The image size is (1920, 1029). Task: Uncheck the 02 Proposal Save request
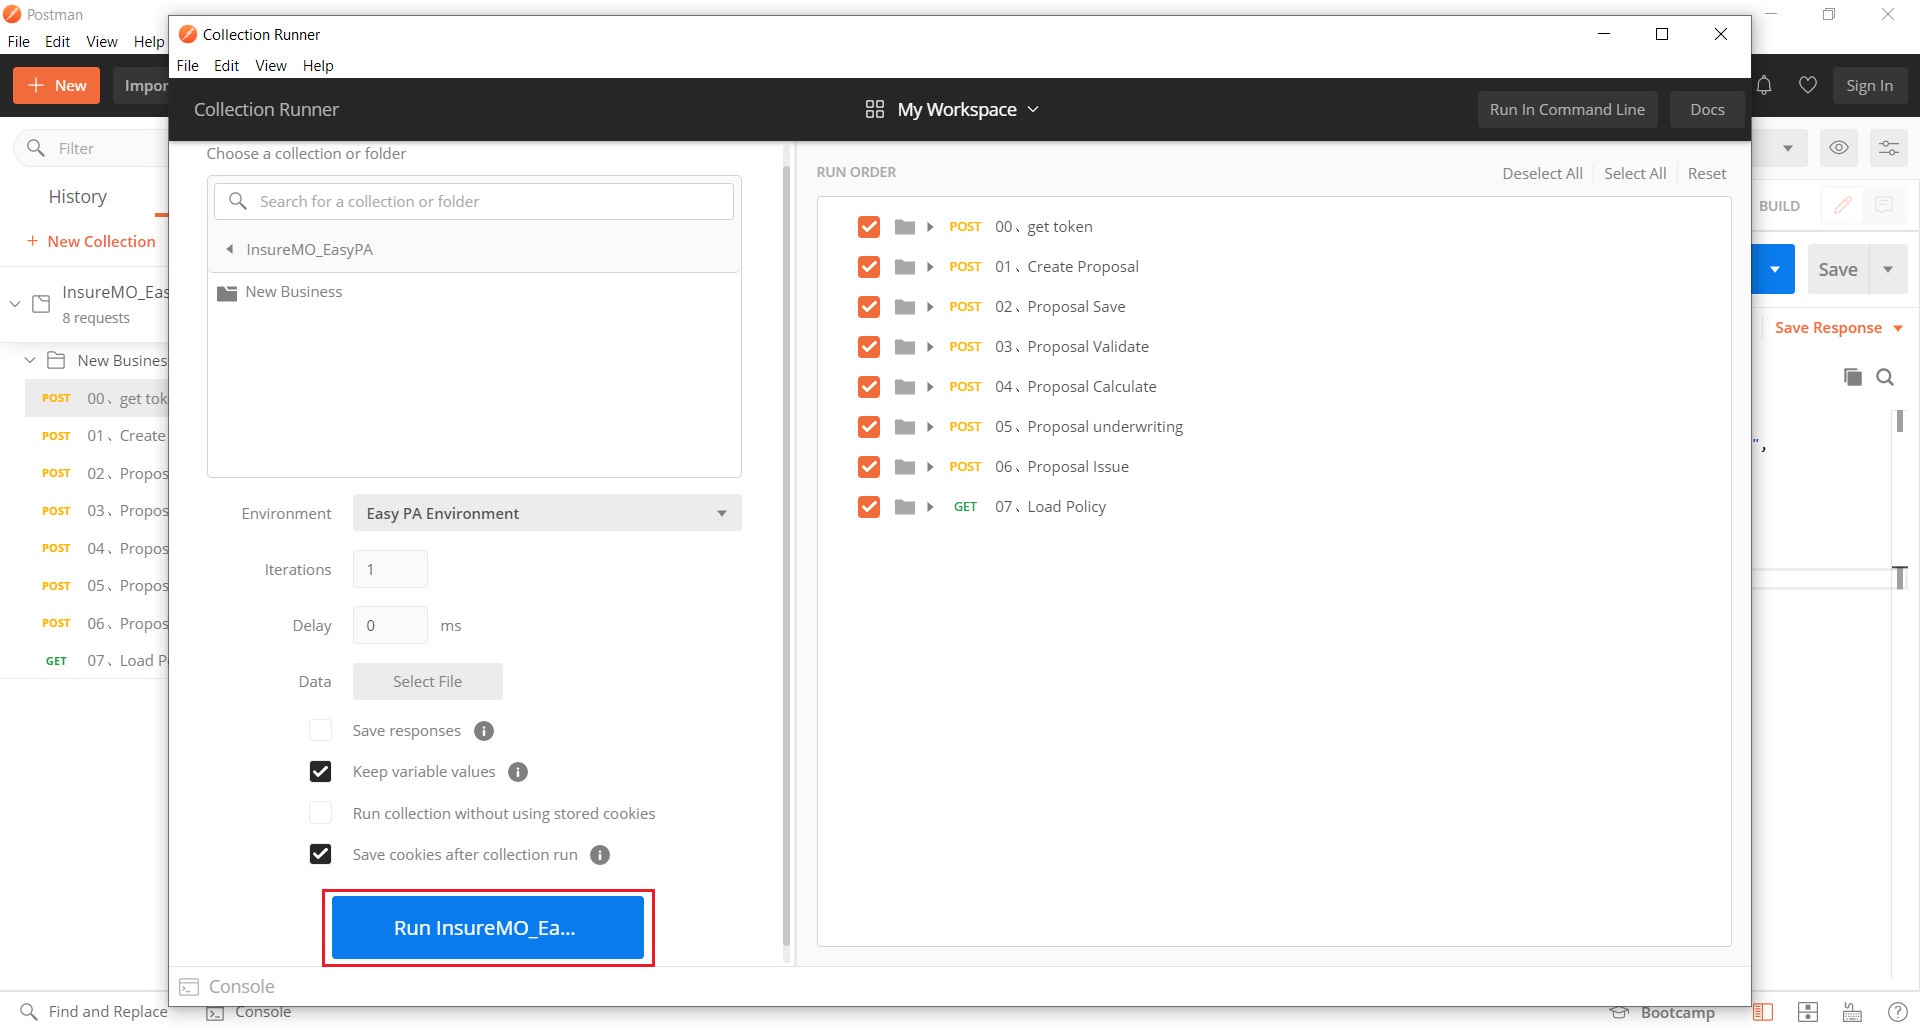tap(869, 307)
